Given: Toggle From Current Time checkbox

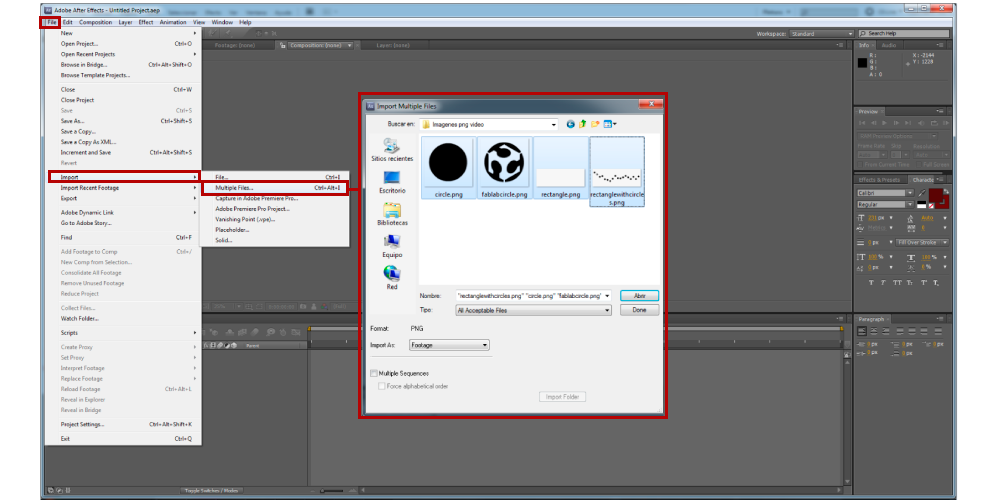Looking at the screenshot, I should [x=860, y=165].
